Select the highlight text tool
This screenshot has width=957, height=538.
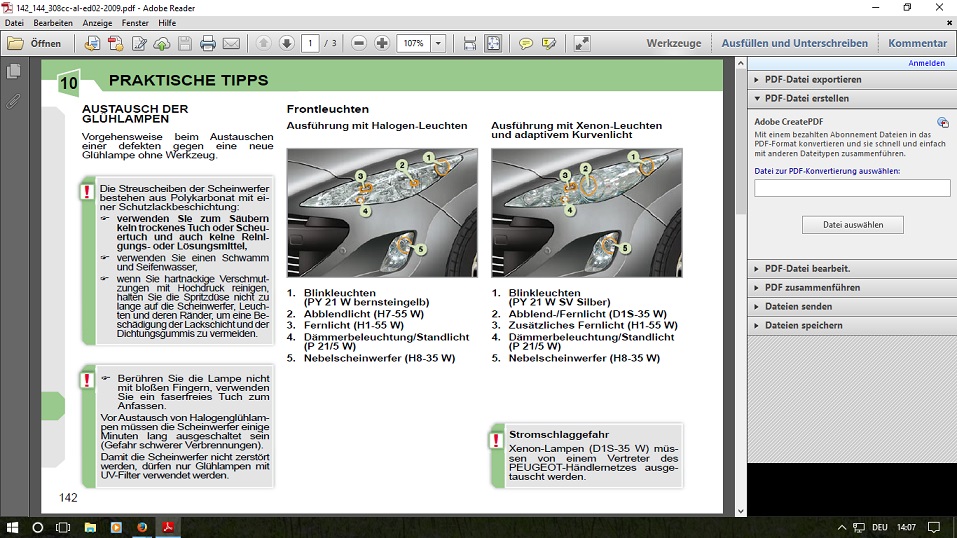click(x=548, y=44)
